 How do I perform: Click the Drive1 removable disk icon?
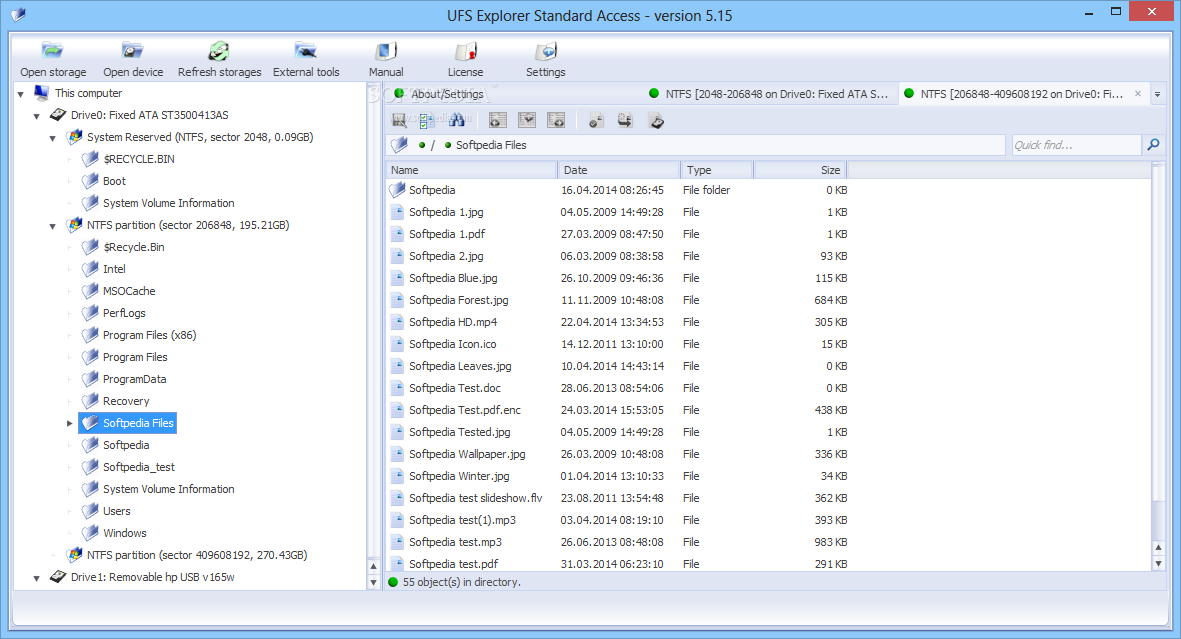tap(58, 576)
